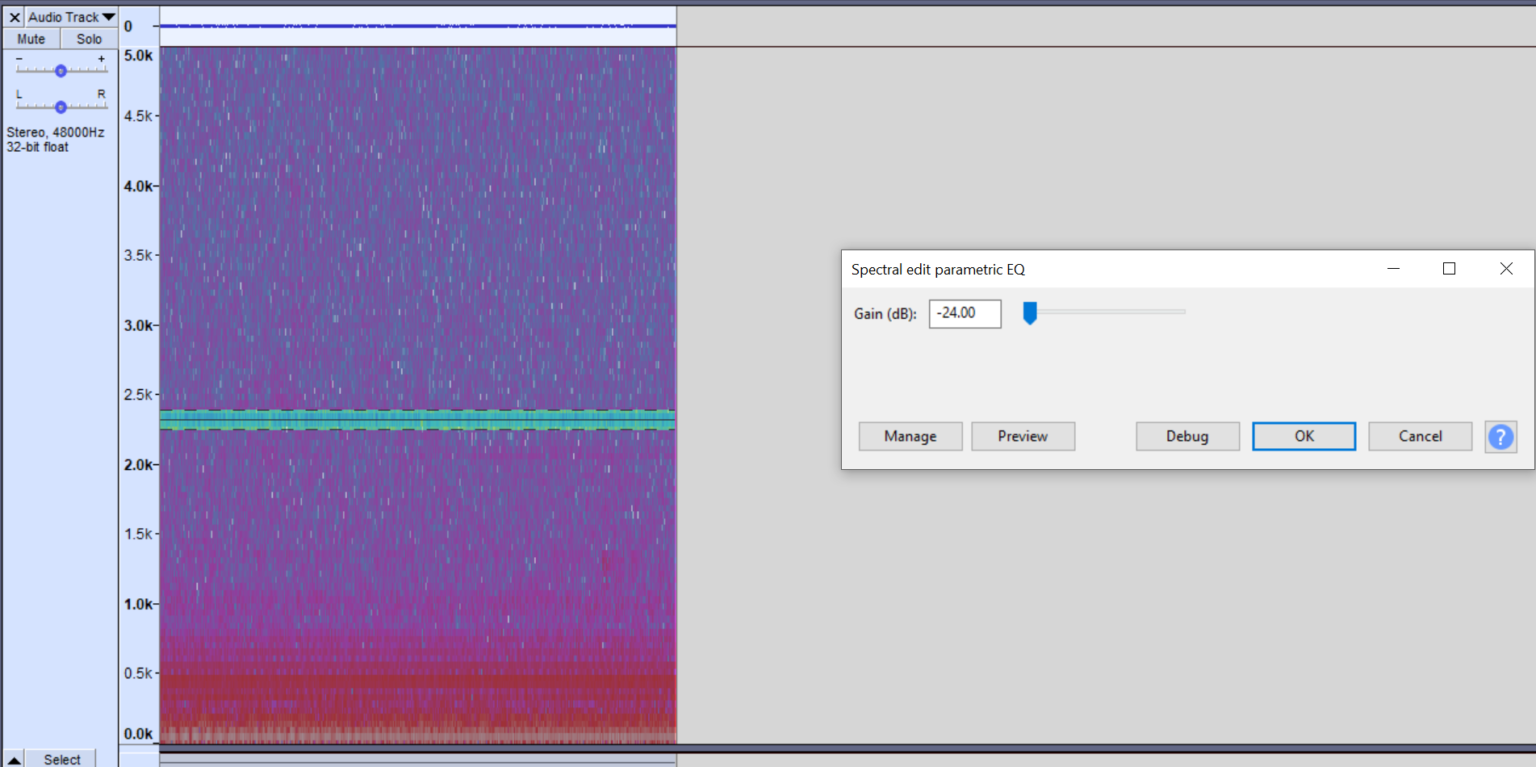
Task: Open the Manage presets menu in the EQ dialog
Action: tap(909, 436)
